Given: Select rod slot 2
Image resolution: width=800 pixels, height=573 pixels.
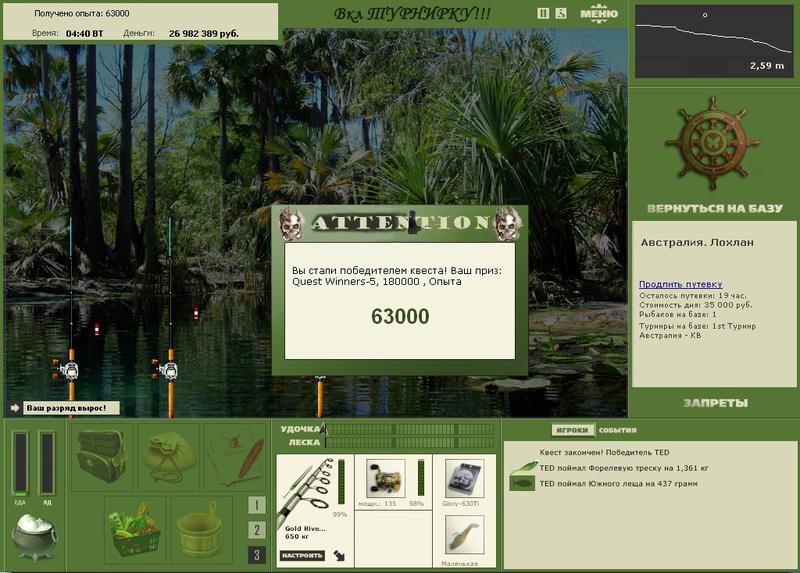Looking at the screenshot, I should click(257, 530).
